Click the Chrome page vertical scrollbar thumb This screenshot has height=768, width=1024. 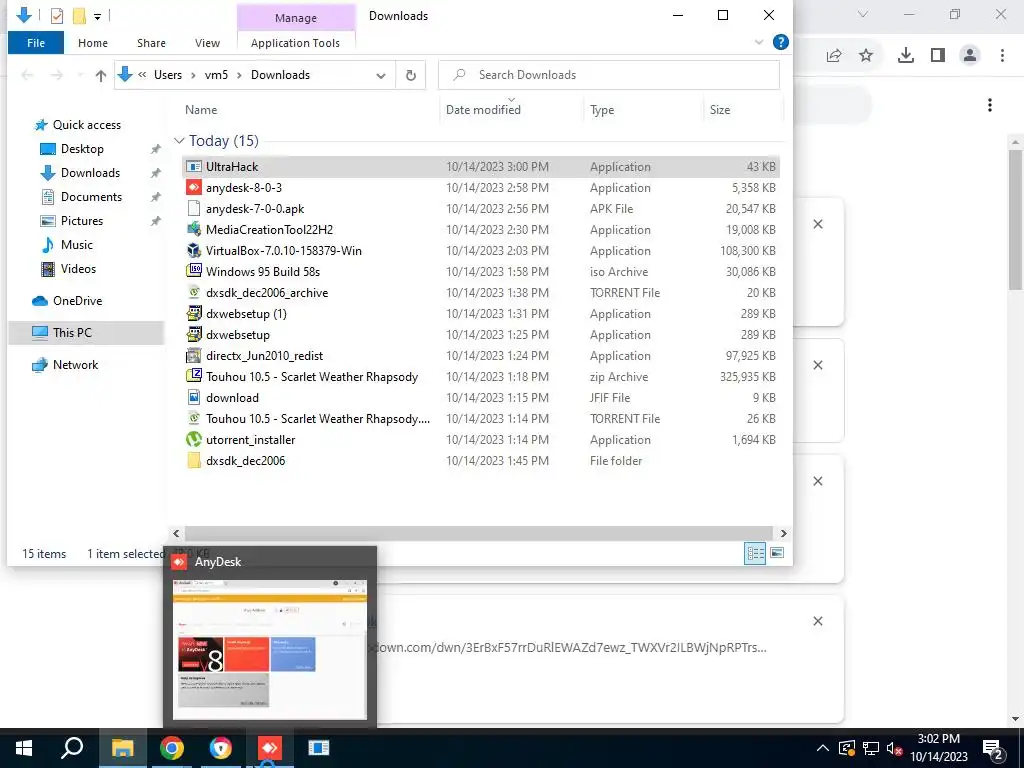1016,220
